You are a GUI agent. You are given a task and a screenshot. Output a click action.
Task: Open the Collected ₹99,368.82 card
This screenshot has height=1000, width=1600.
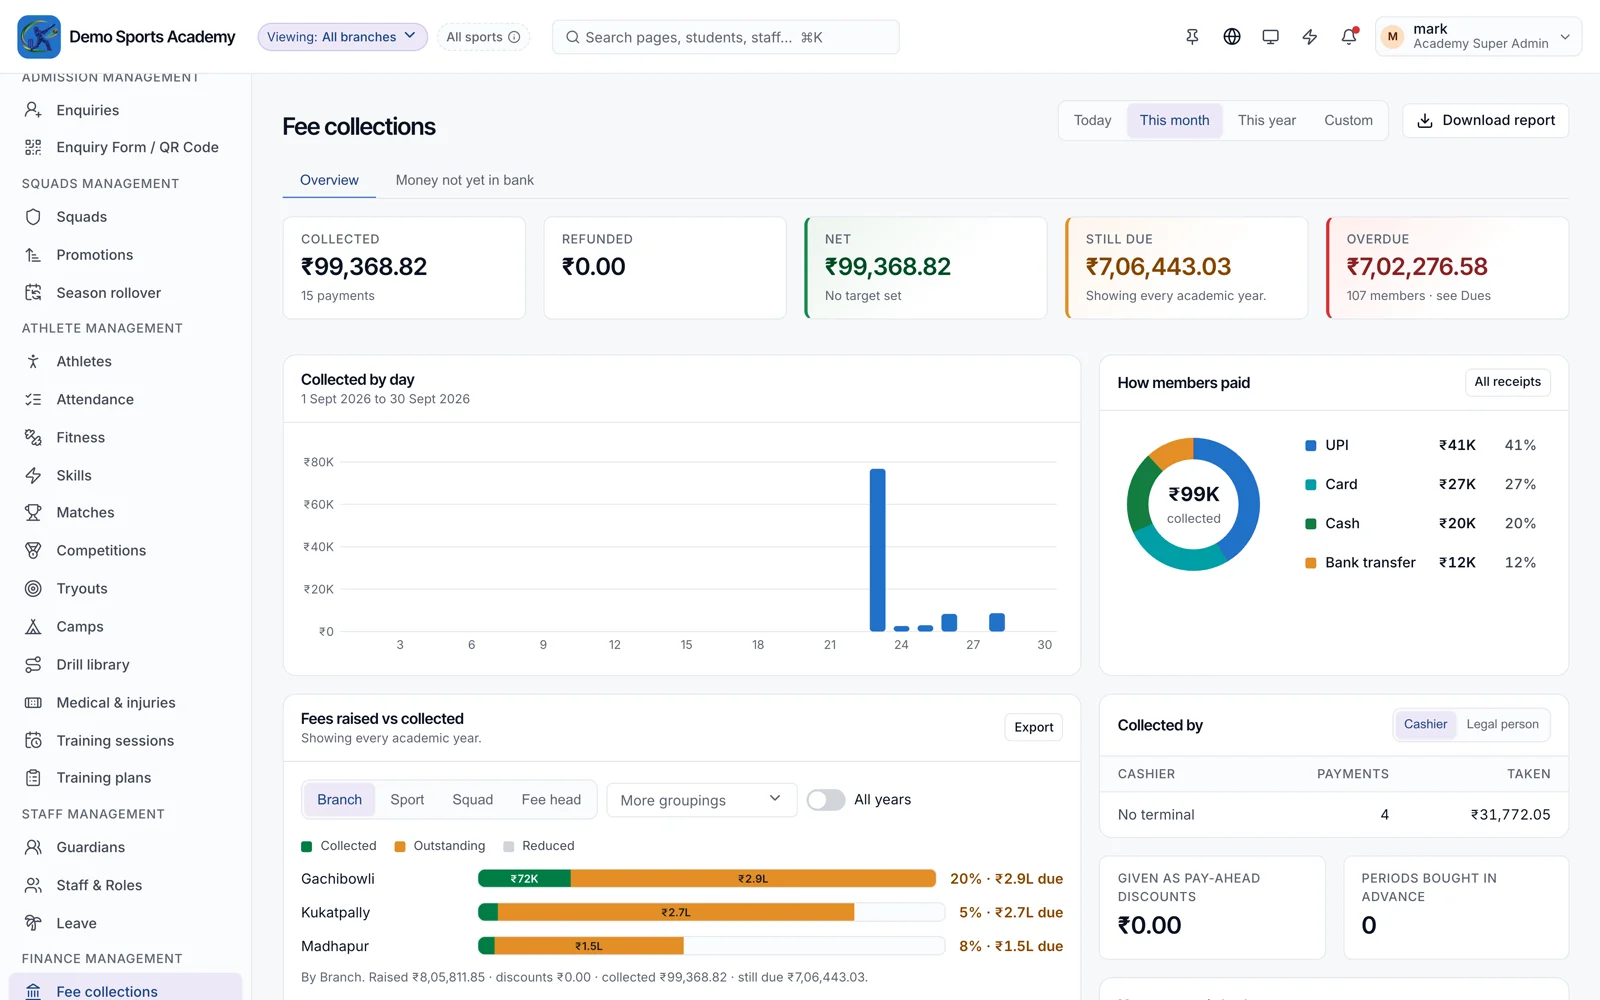(404, 268)
